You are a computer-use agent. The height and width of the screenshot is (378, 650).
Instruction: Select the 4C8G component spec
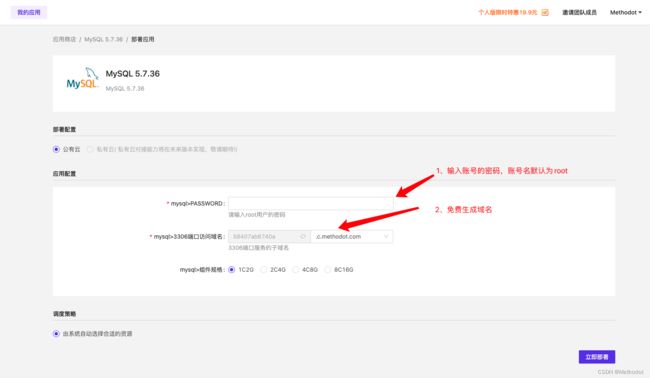point(296,270)
